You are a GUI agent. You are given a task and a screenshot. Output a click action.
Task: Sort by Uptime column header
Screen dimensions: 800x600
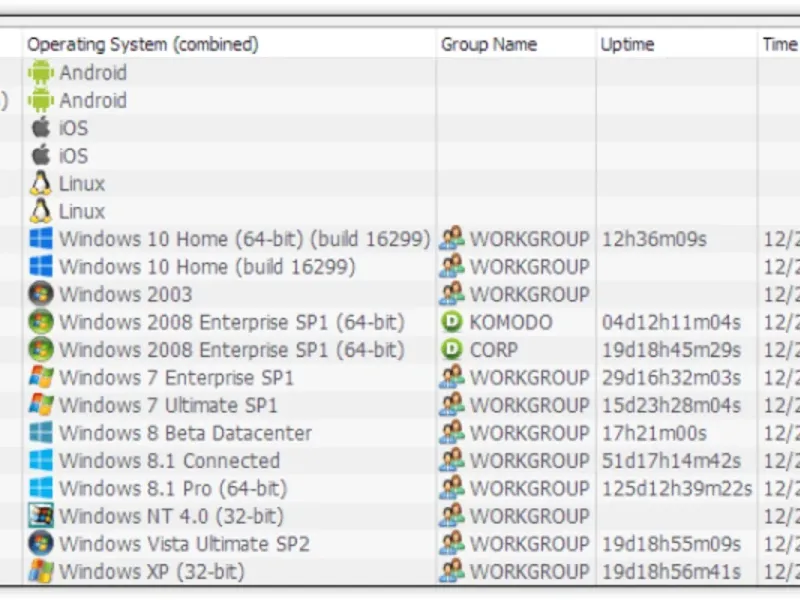point(677,44)
